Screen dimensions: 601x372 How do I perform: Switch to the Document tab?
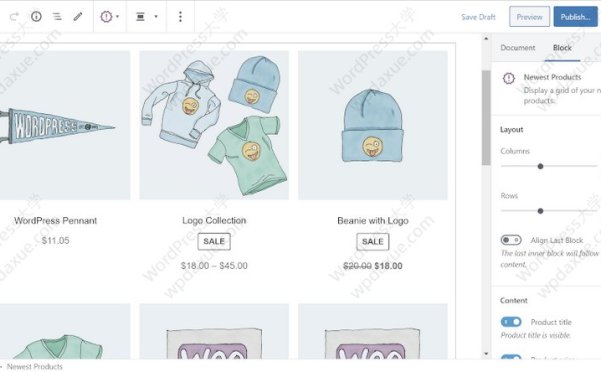click(x=517, y=48)
